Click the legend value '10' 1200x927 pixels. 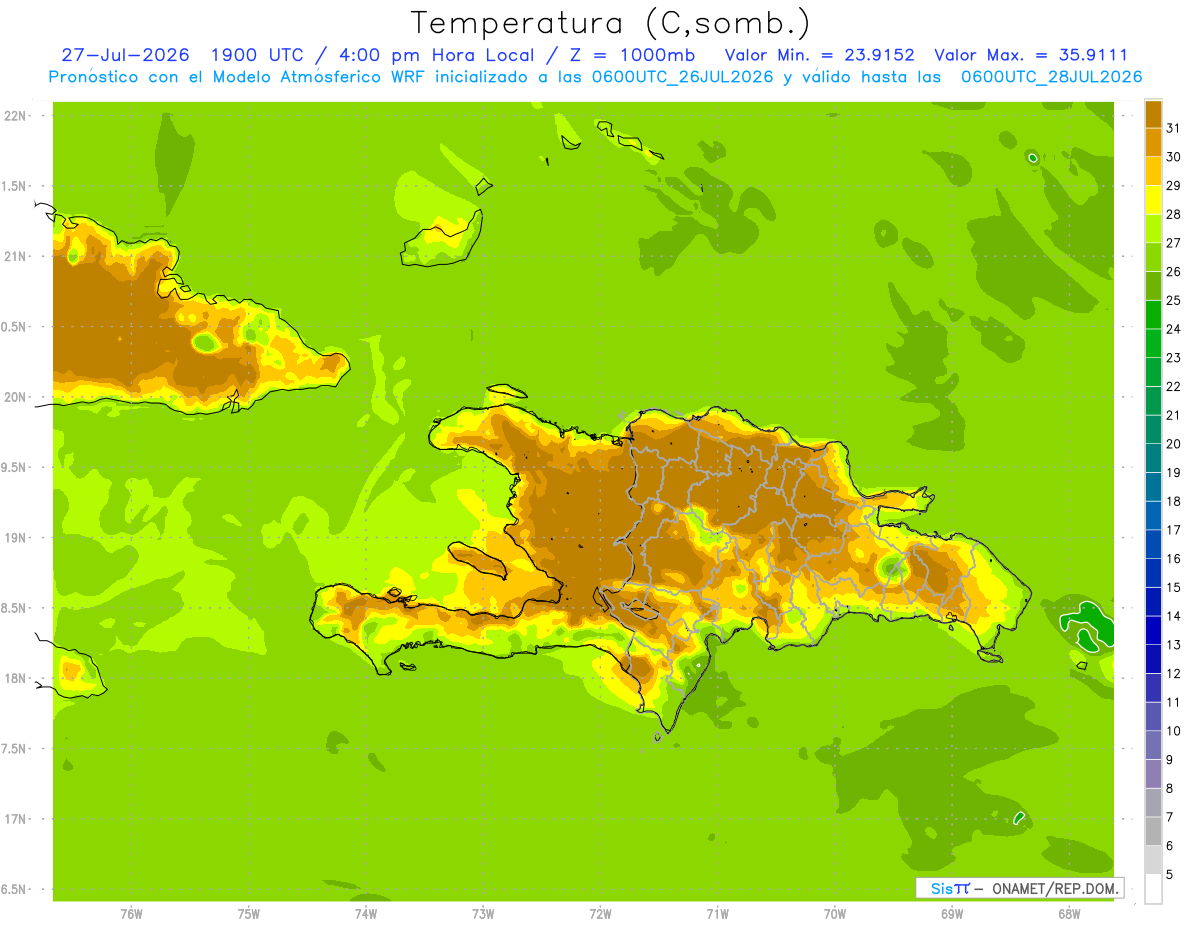[x=1173, y=731]
